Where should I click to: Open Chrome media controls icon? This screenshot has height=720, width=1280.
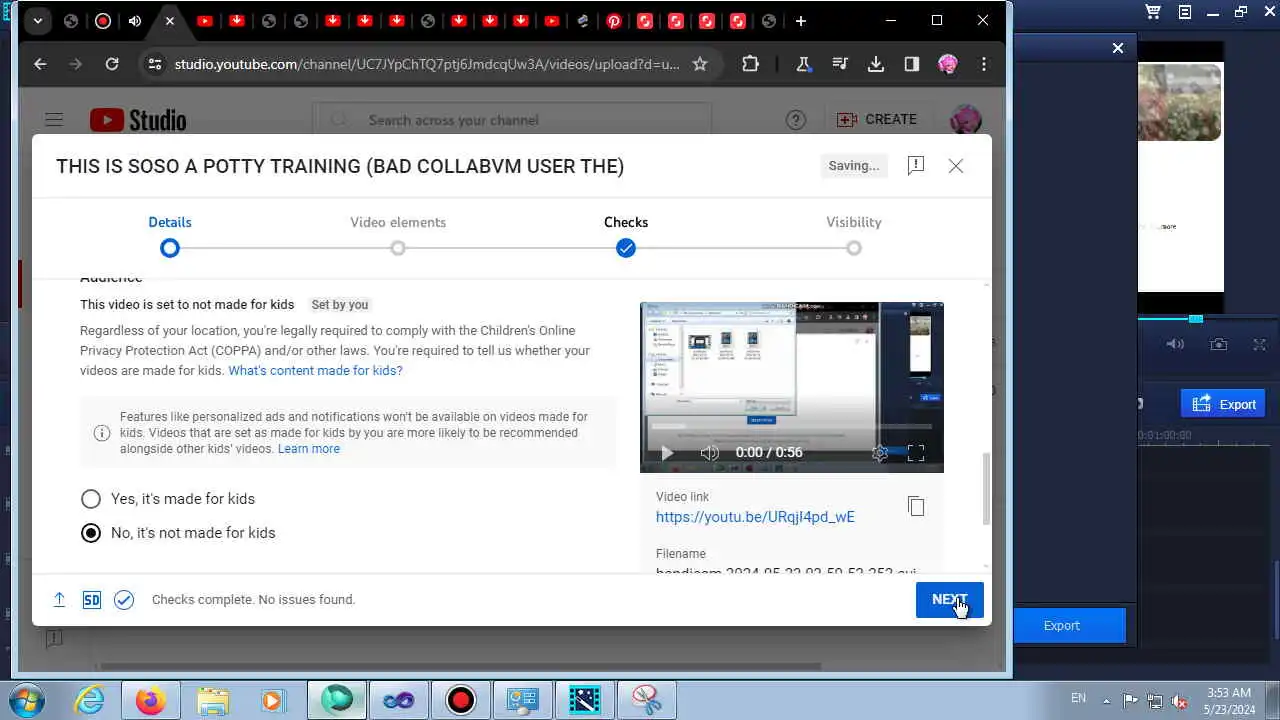(839, 64)
